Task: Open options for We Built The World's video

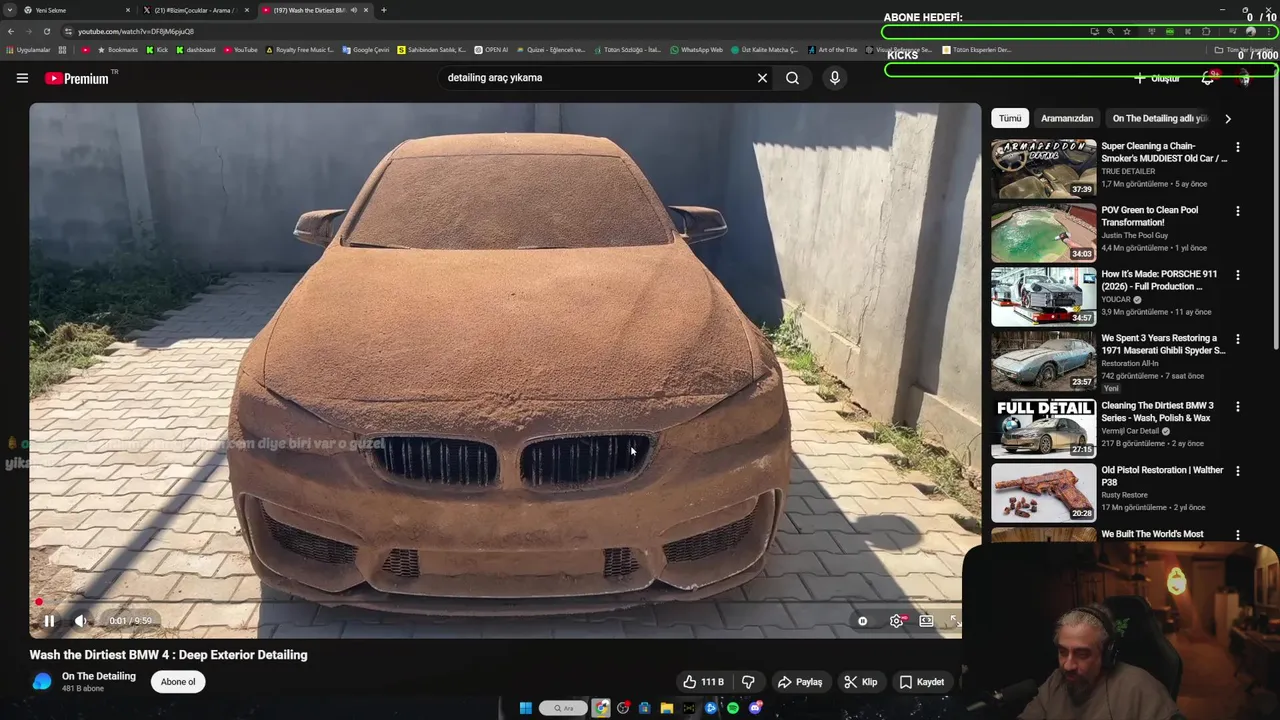Action: coord(1238,535)
